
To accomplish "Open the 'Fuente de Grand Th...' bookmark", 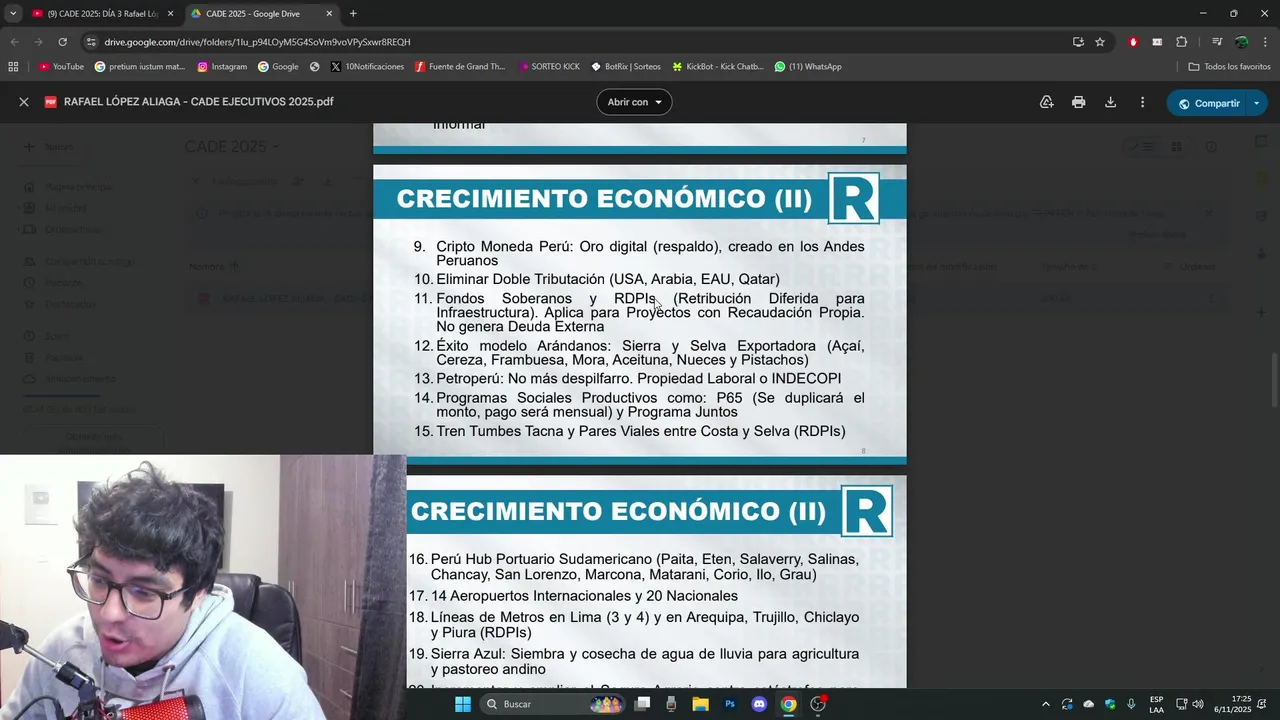I will point(460,67).
